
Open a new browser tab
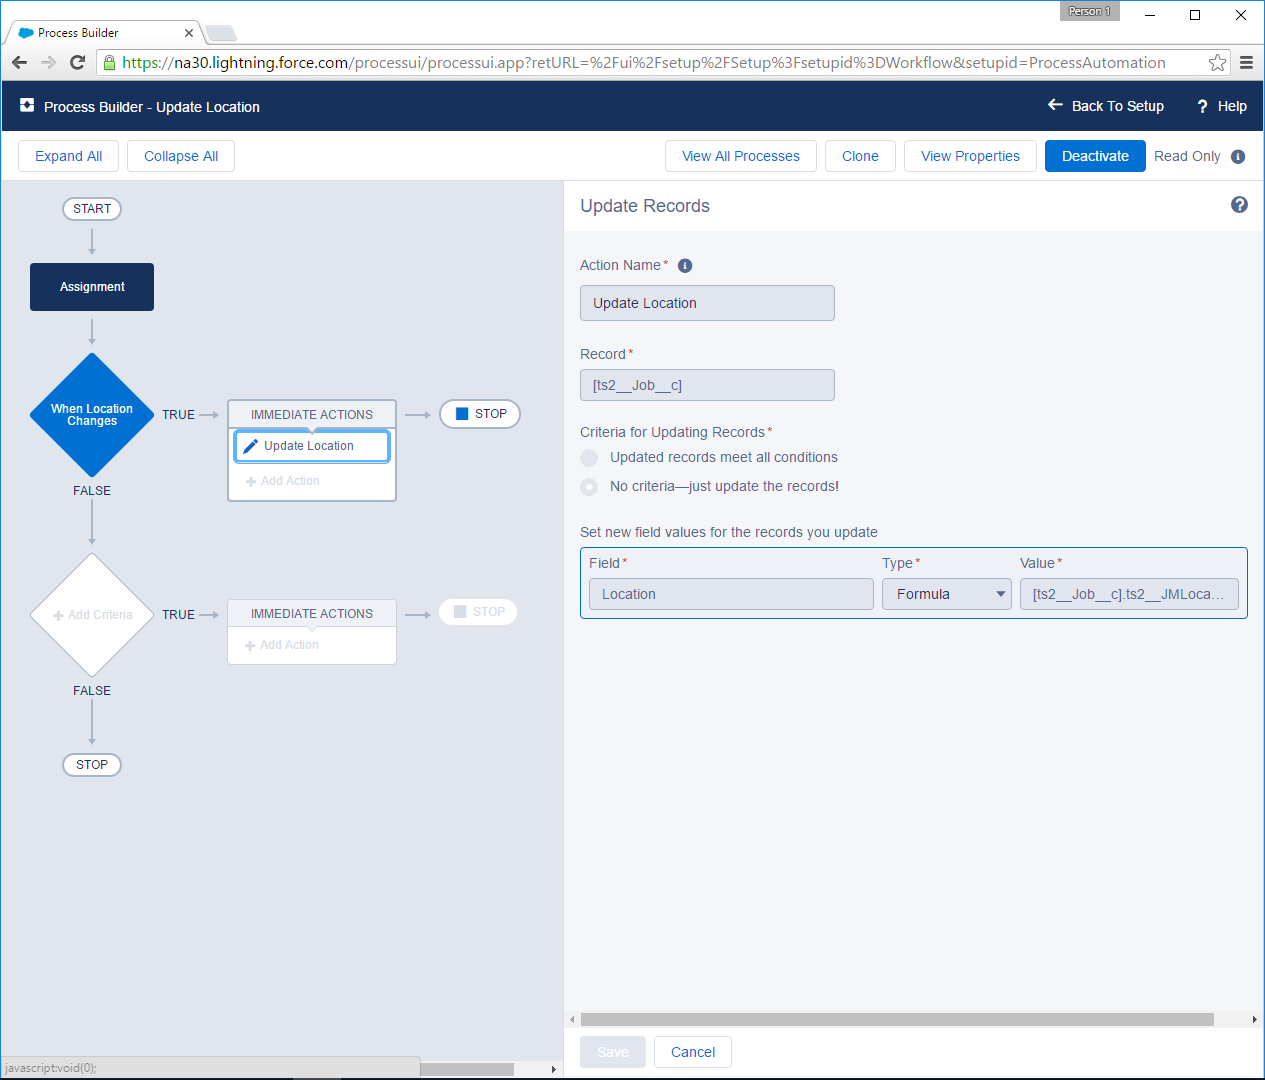pos(220,33)
